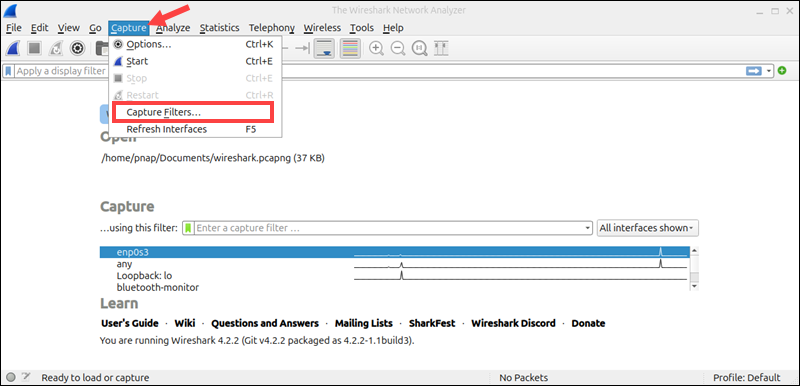Zoom out using the magnifier minus icon
This screenshot has height=386, width=800.
point(398,48)
